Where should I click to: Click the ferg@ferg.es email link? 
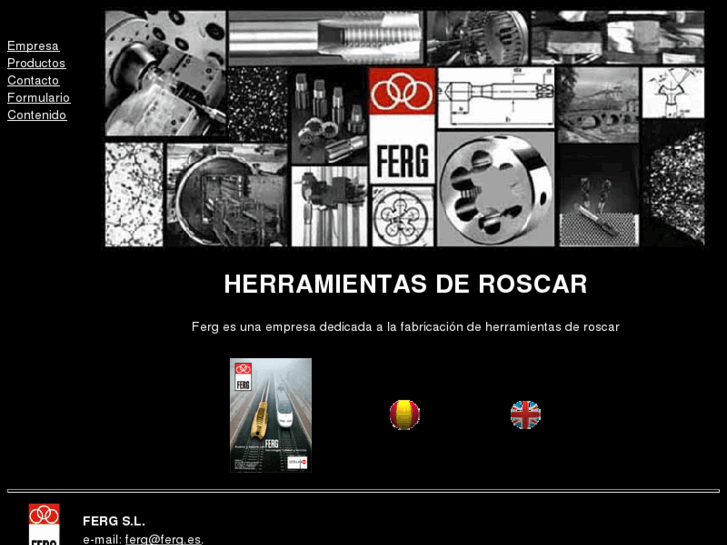pos(163,539)
